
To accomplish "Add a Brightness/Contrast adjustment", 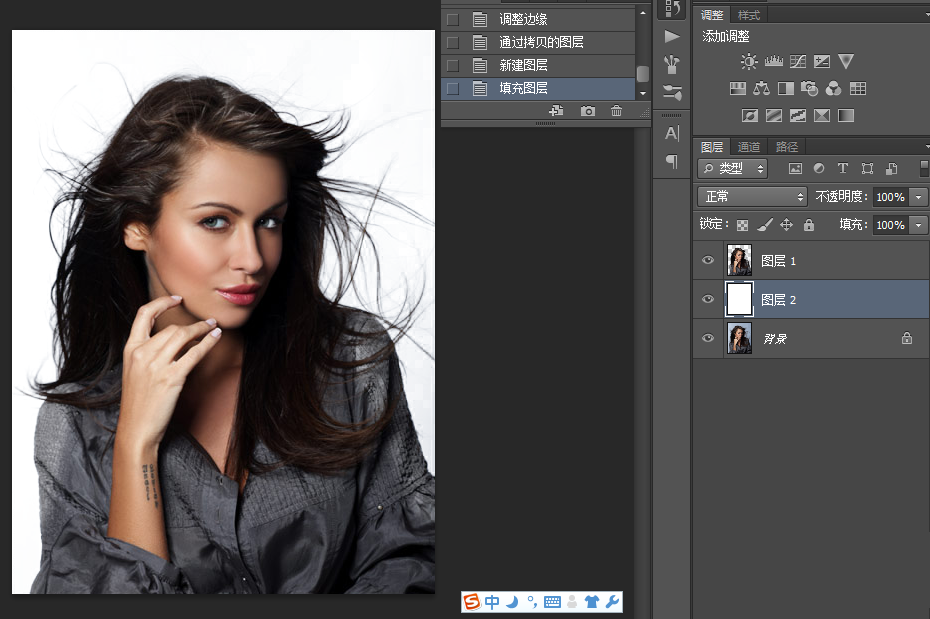I will pyautogui.click(x=749, y=62).
